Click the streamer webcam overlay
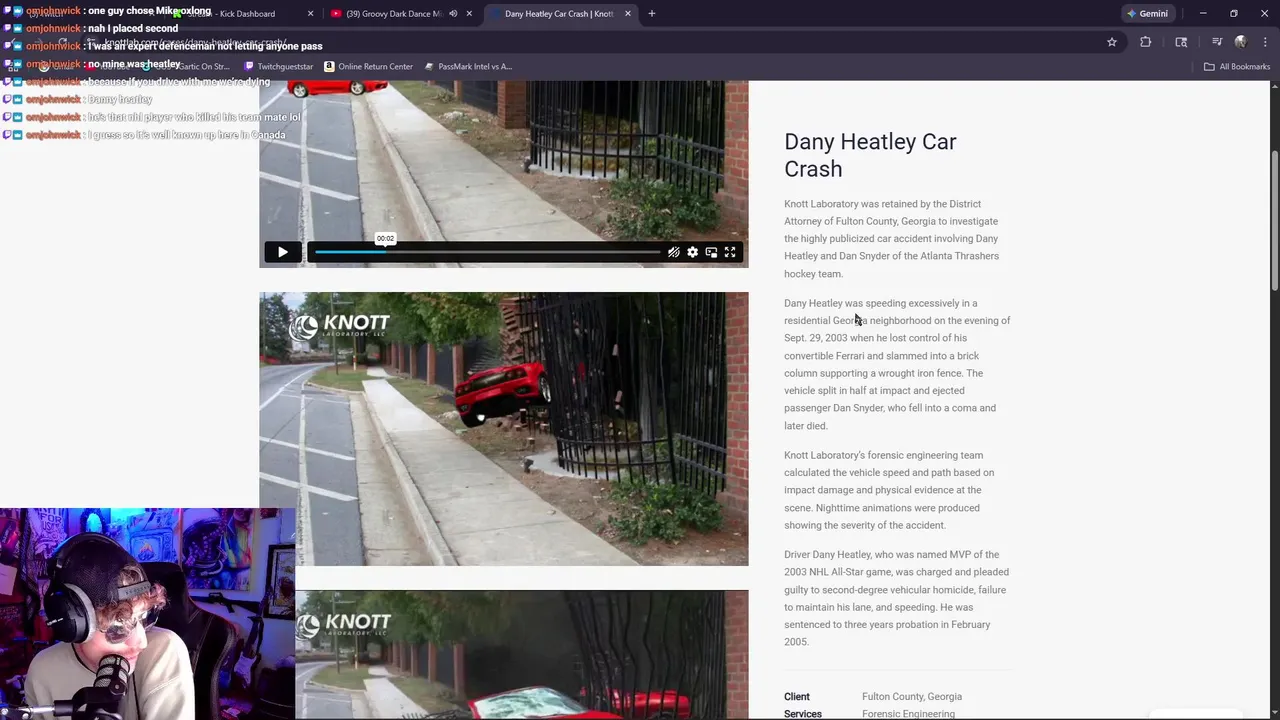Viewport: 1280px width, 720px height. (x=147, y=614)
